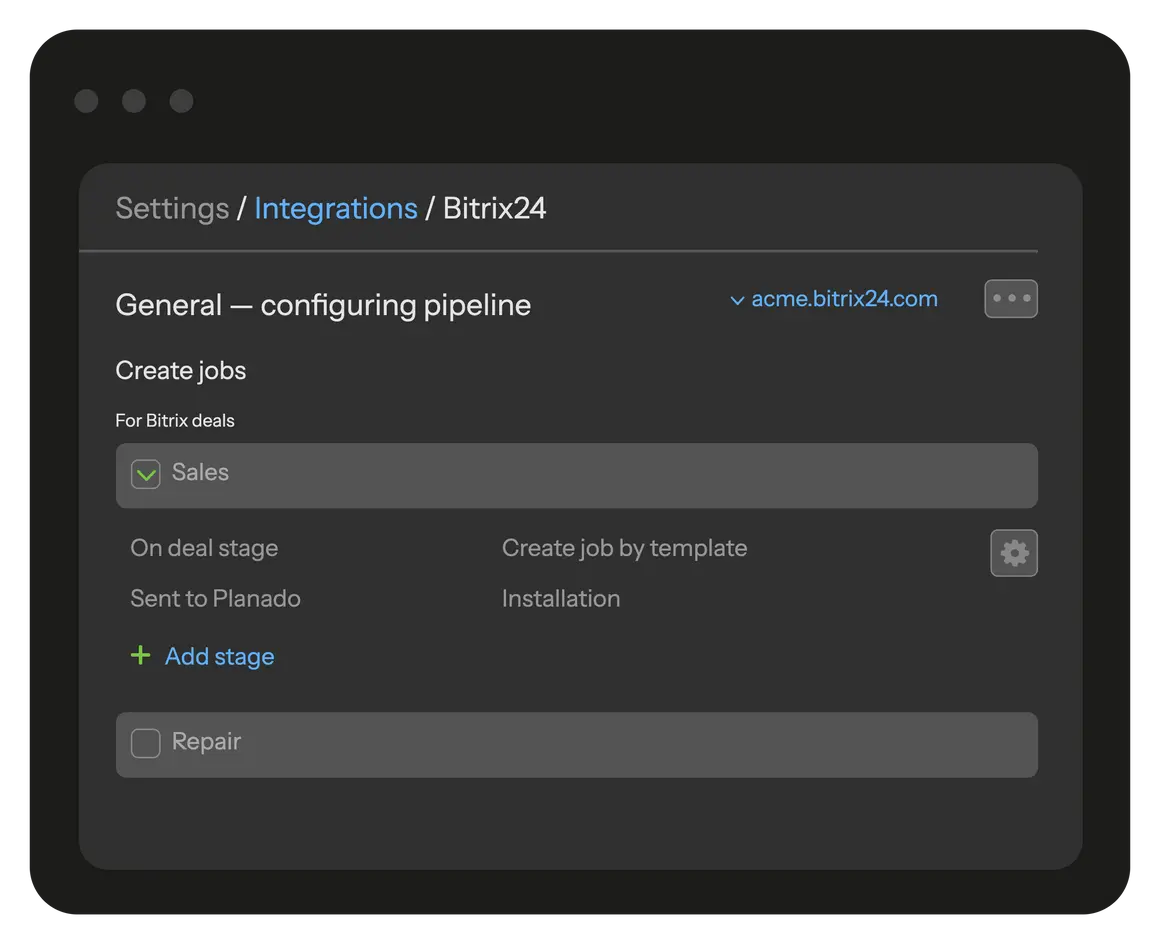Click the first gray window dot
1160x944 pixels.
[x=86, y=101]
